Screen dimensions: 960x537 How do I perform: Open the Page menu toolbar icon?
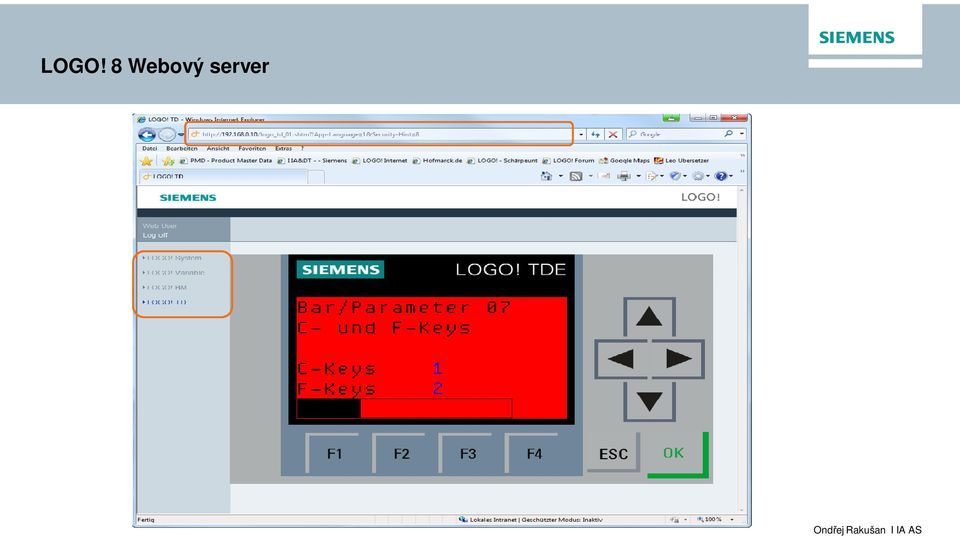[652, 176]
